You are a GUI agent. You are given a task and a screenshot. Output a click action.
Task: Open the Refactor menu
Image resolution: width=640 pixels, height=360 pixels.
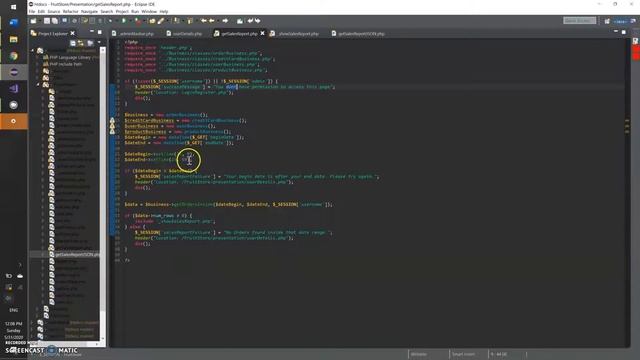70,11
